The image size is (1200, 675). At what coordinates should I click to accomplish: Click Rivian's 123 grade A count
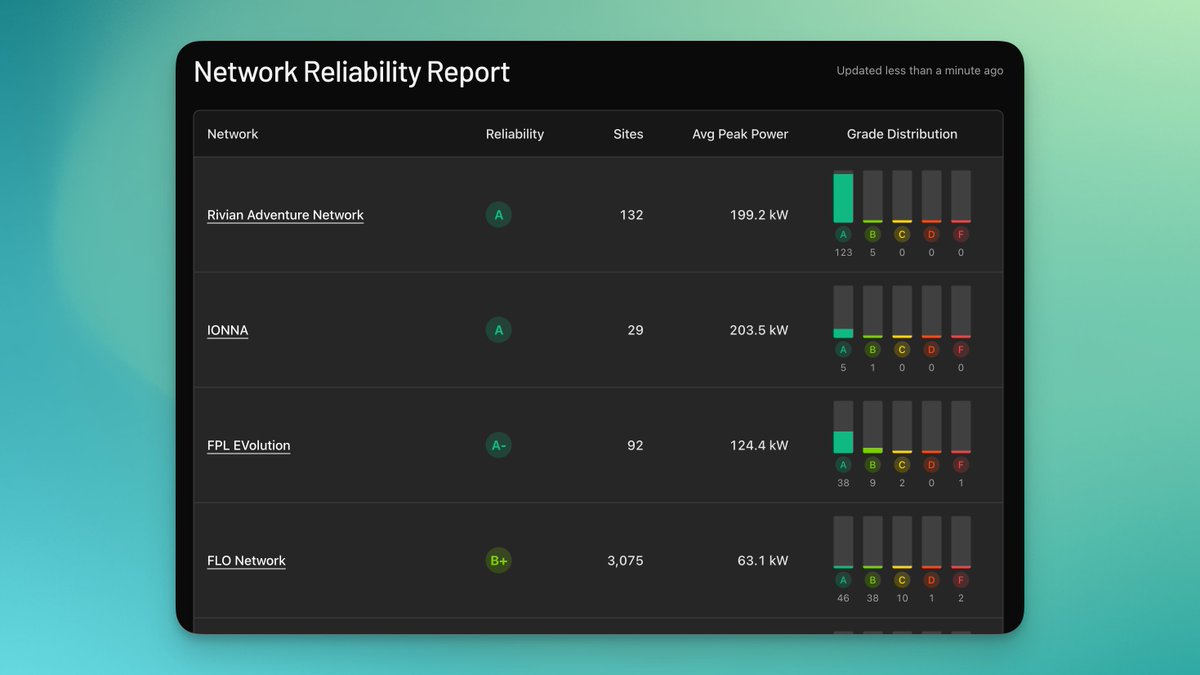tap(843, 253)
